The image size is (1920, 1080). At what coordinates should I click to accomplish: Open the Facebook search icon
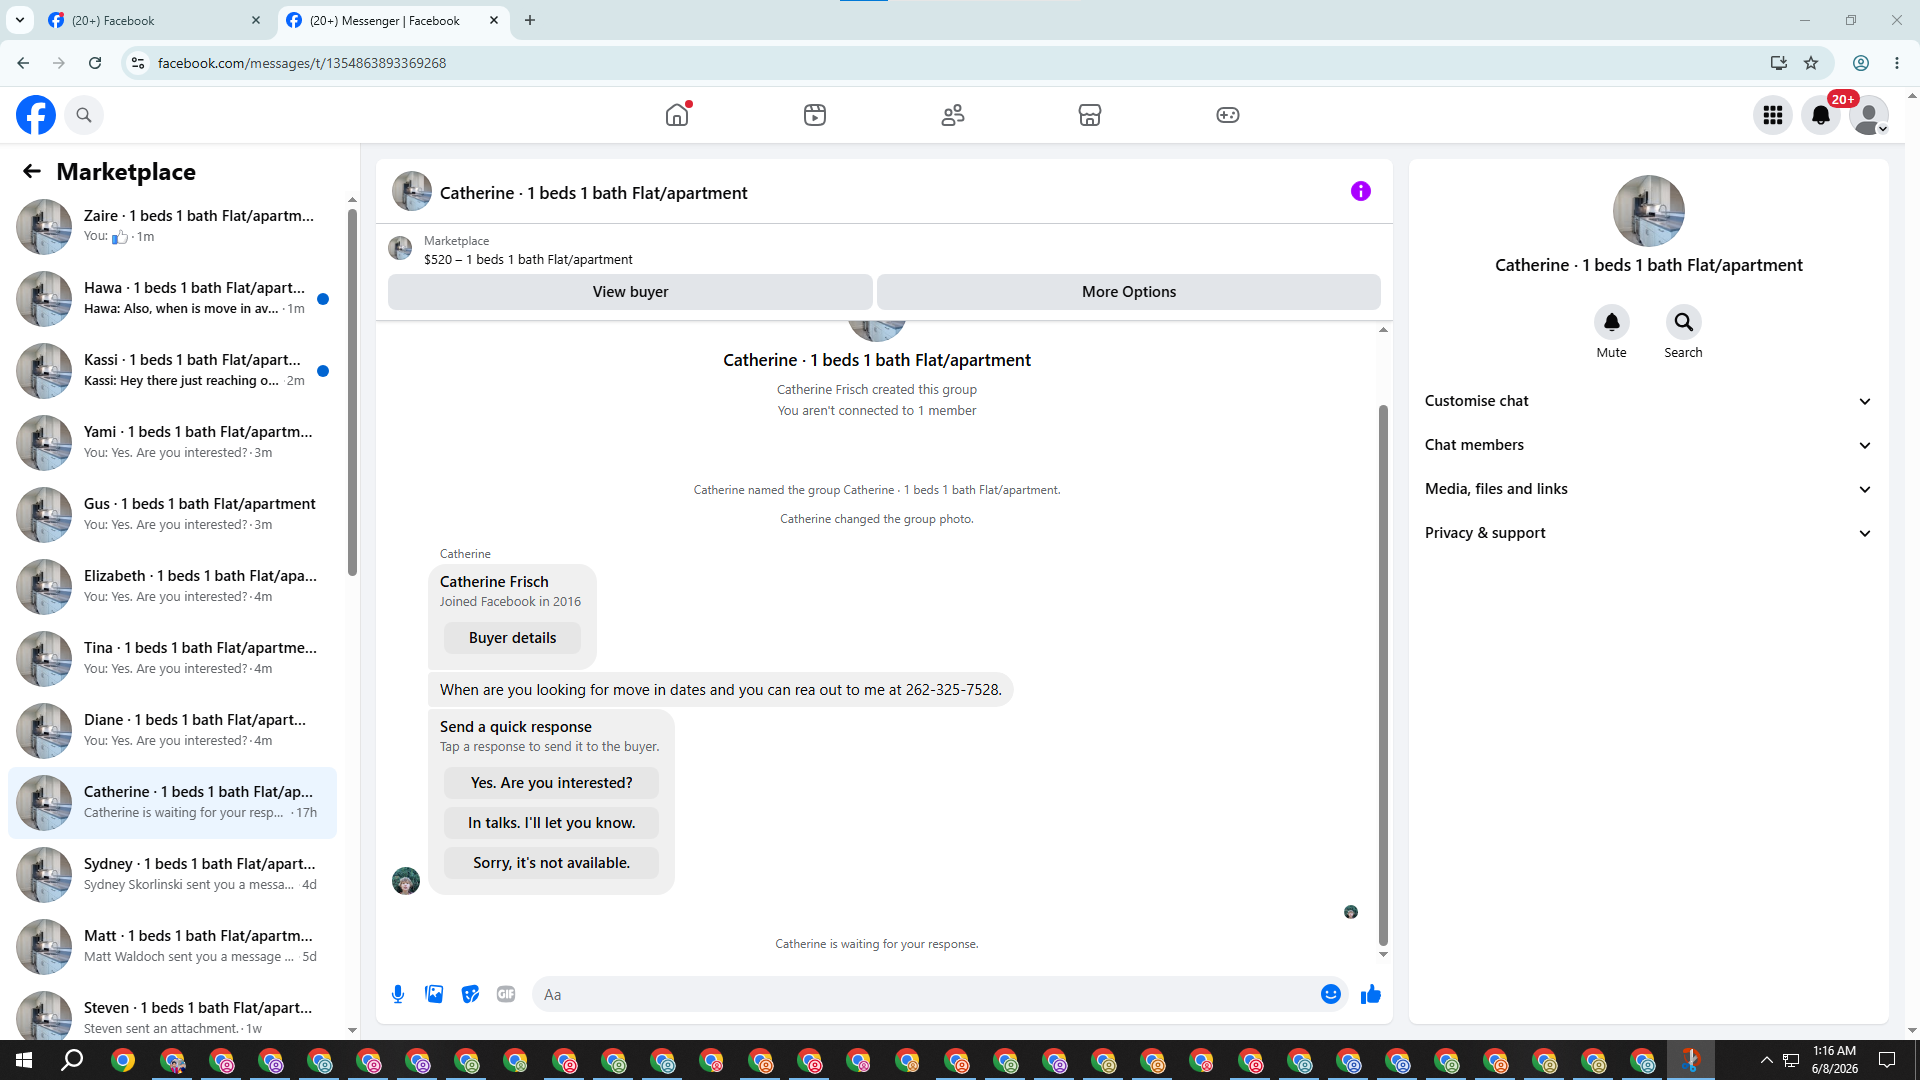coord(84,115)
